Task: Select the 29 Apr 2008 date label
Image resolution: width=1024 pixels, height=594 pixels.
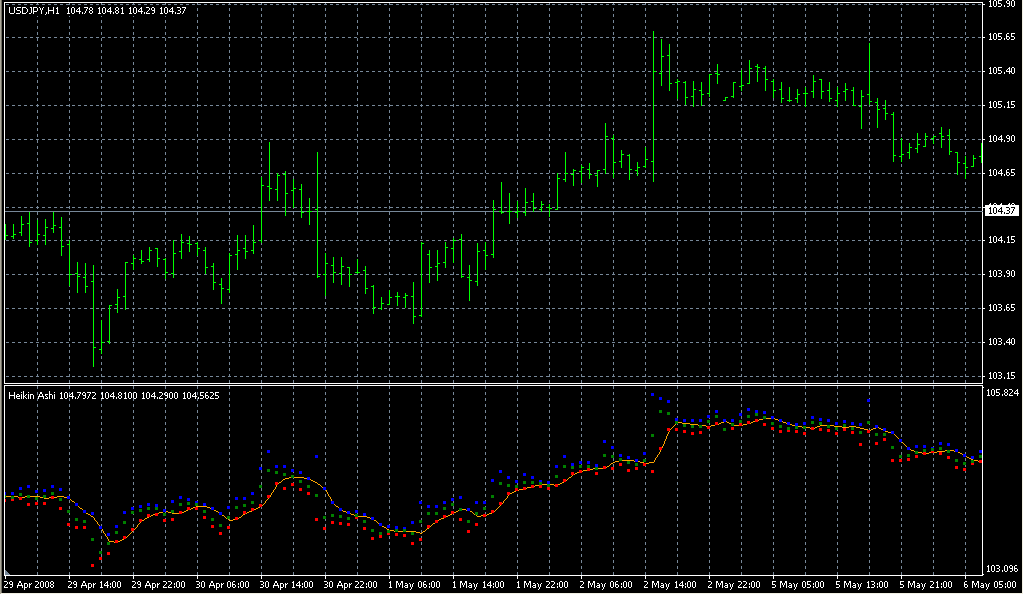Action: [27, 584]
